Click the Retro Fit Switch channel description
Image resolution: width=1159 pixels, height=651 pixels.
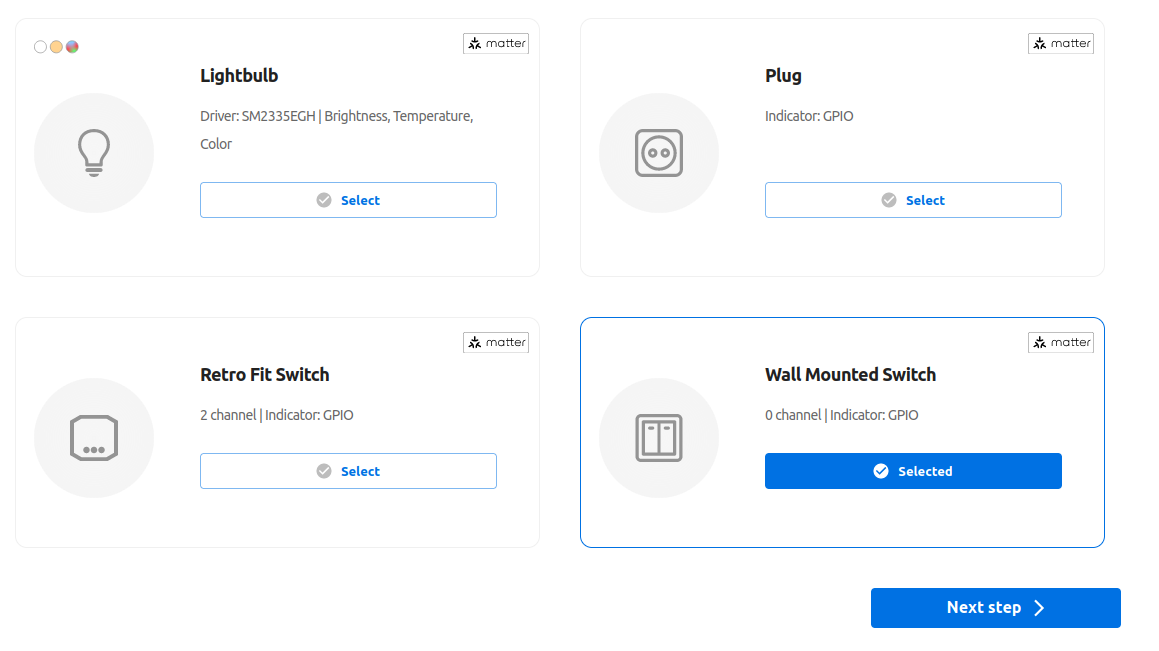(276, 415)
